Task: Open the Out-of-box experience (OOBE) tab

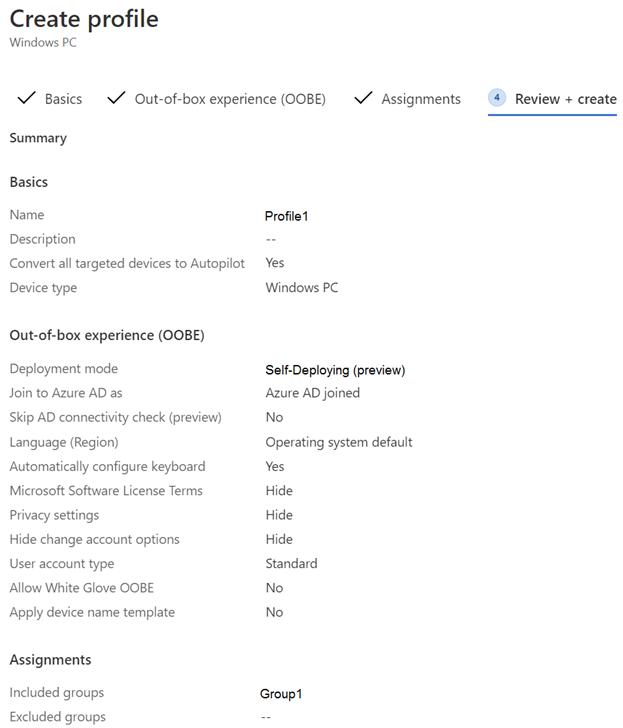Action: click(230, 99)
